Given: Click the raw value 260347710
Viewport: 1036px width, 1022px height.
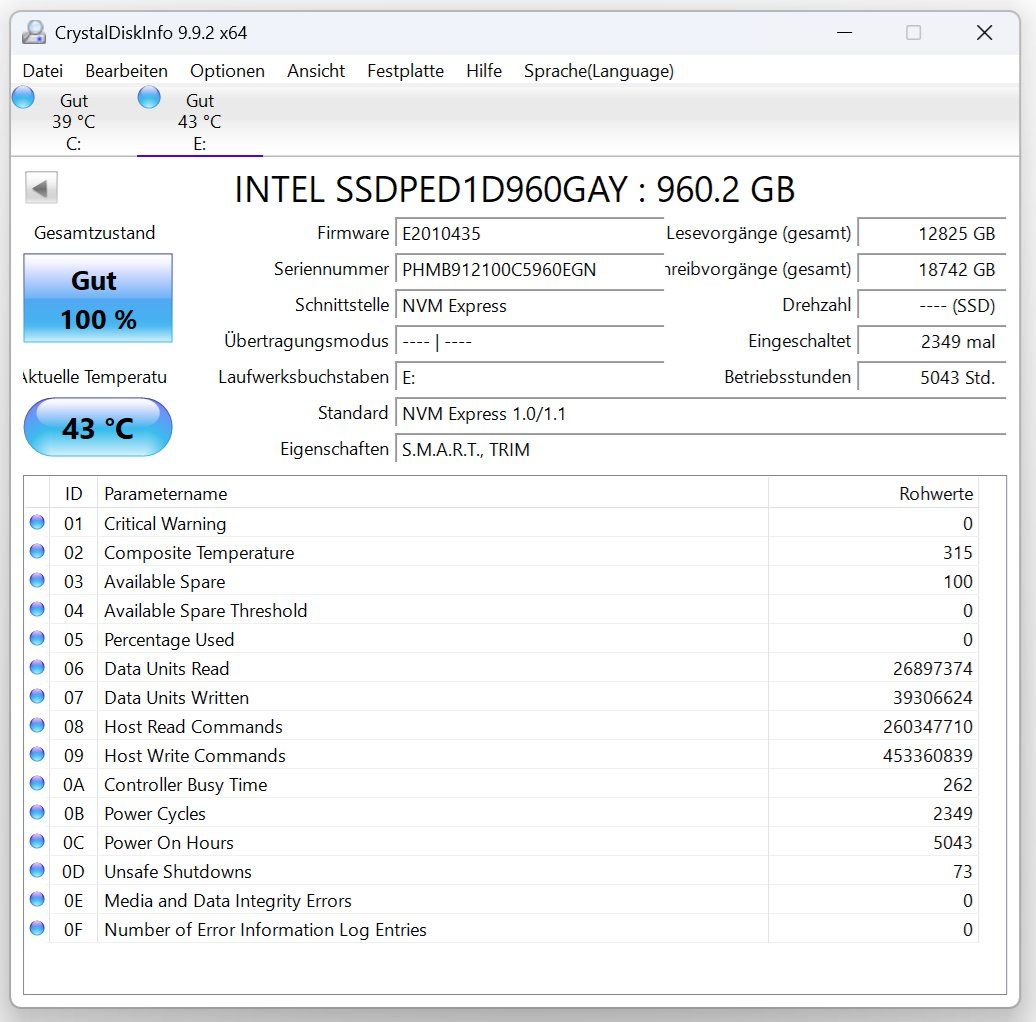Looking at the screenshot, I should click(x=928, y=727).
